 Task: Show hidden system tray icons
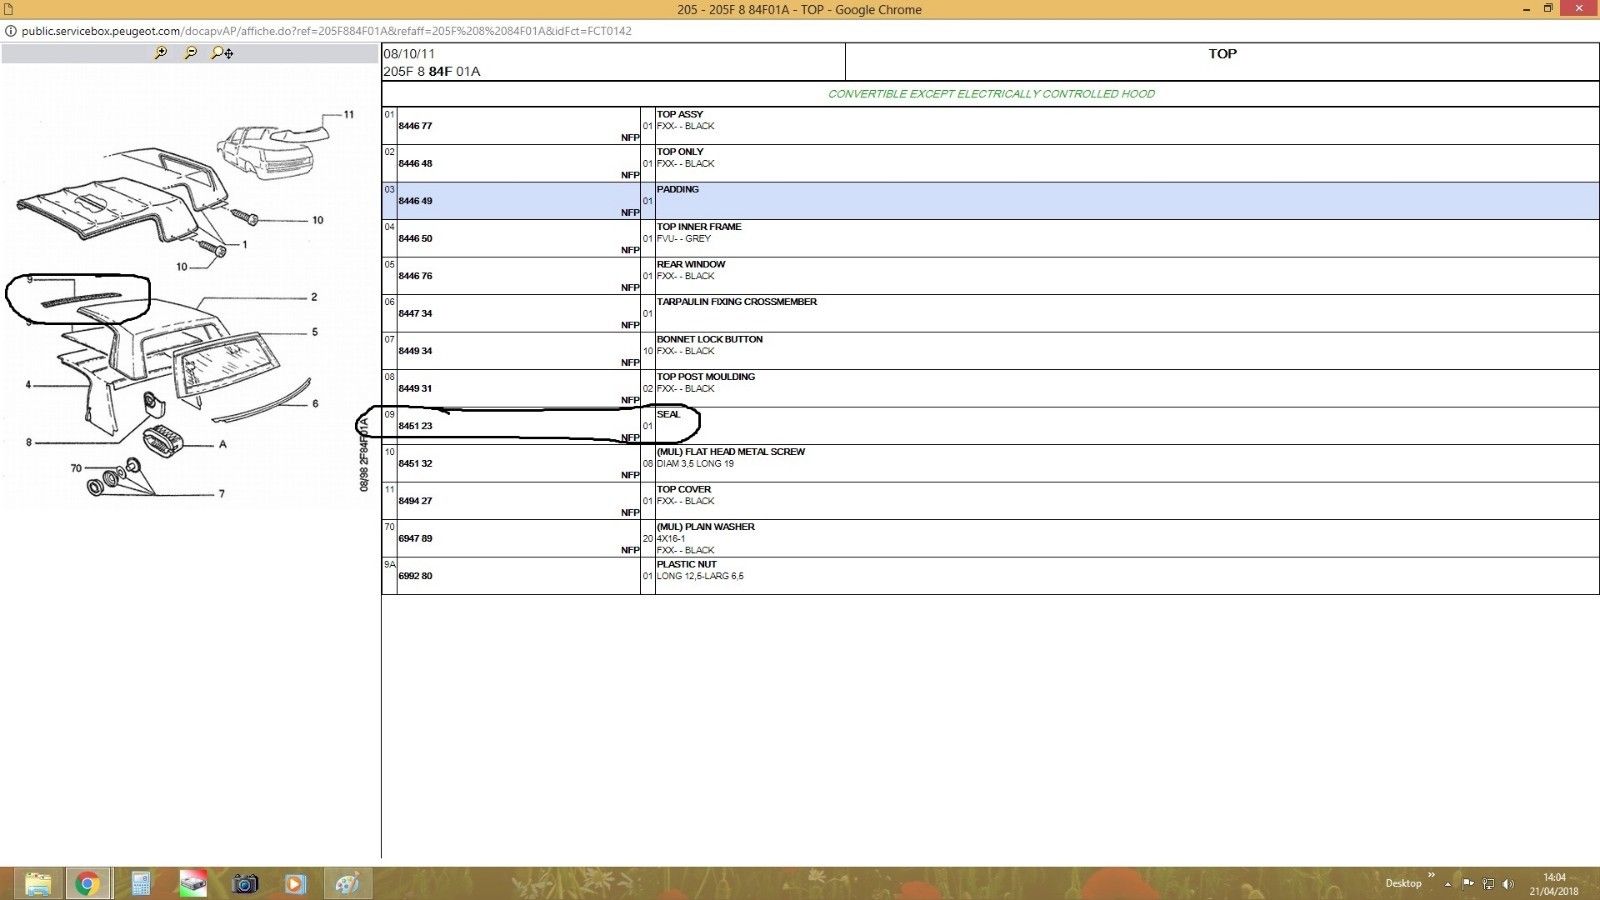click(1447, 884)
